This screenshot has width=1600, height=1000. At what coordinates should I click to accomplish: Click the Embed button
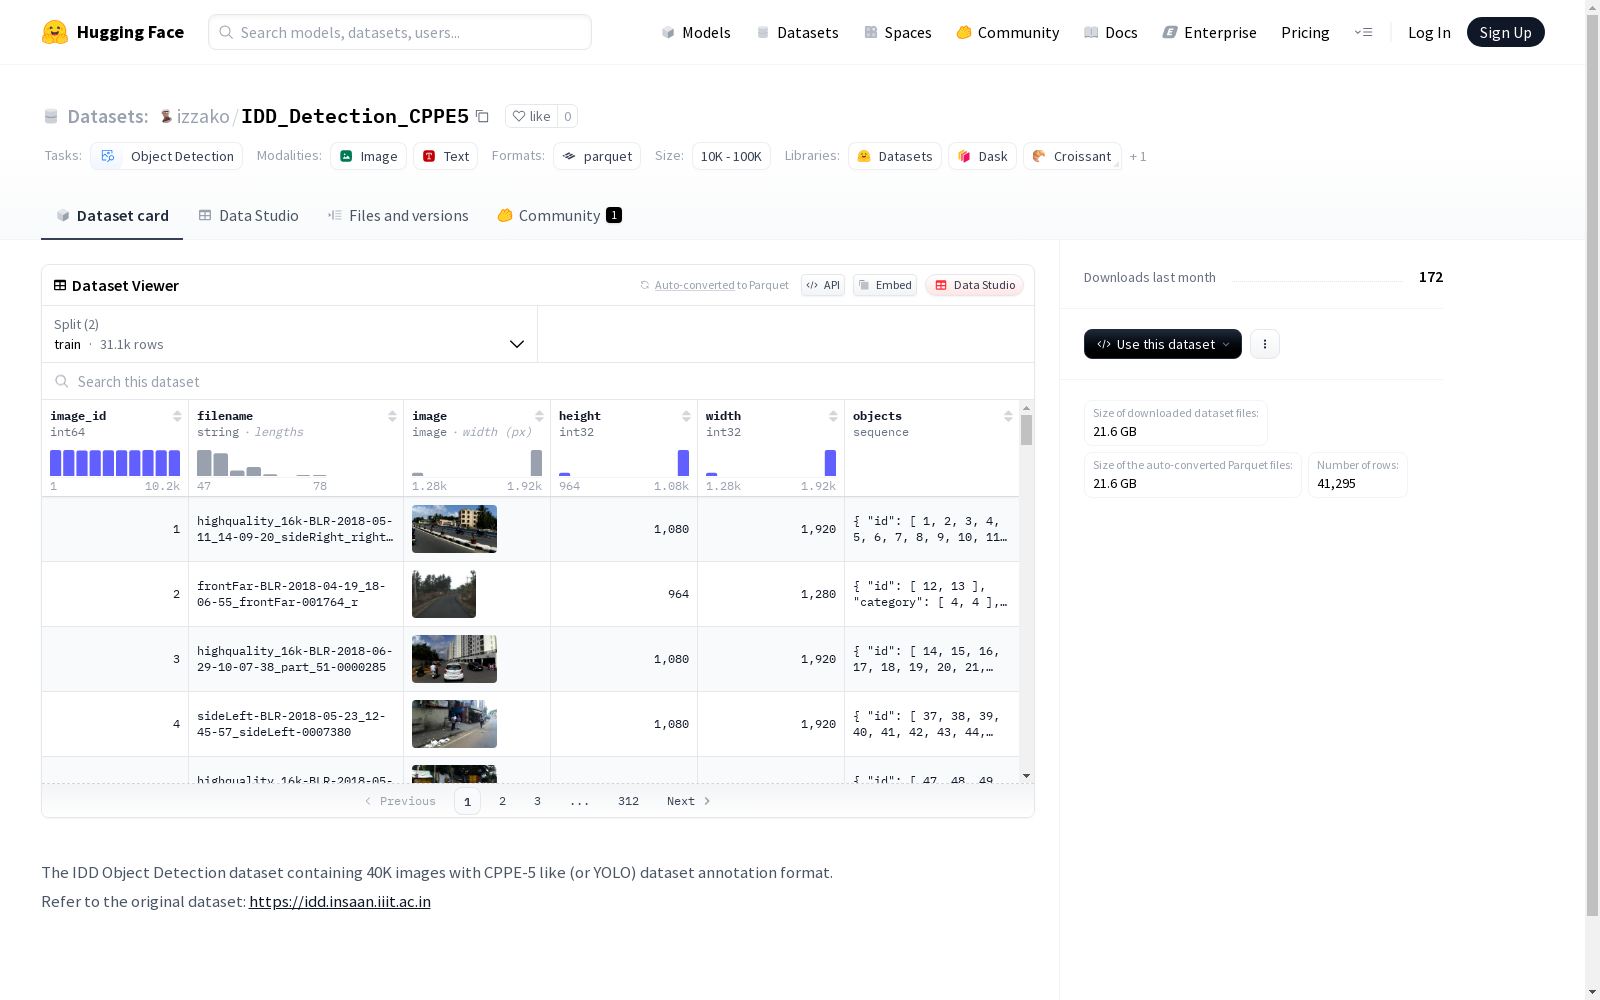point(885,285)
